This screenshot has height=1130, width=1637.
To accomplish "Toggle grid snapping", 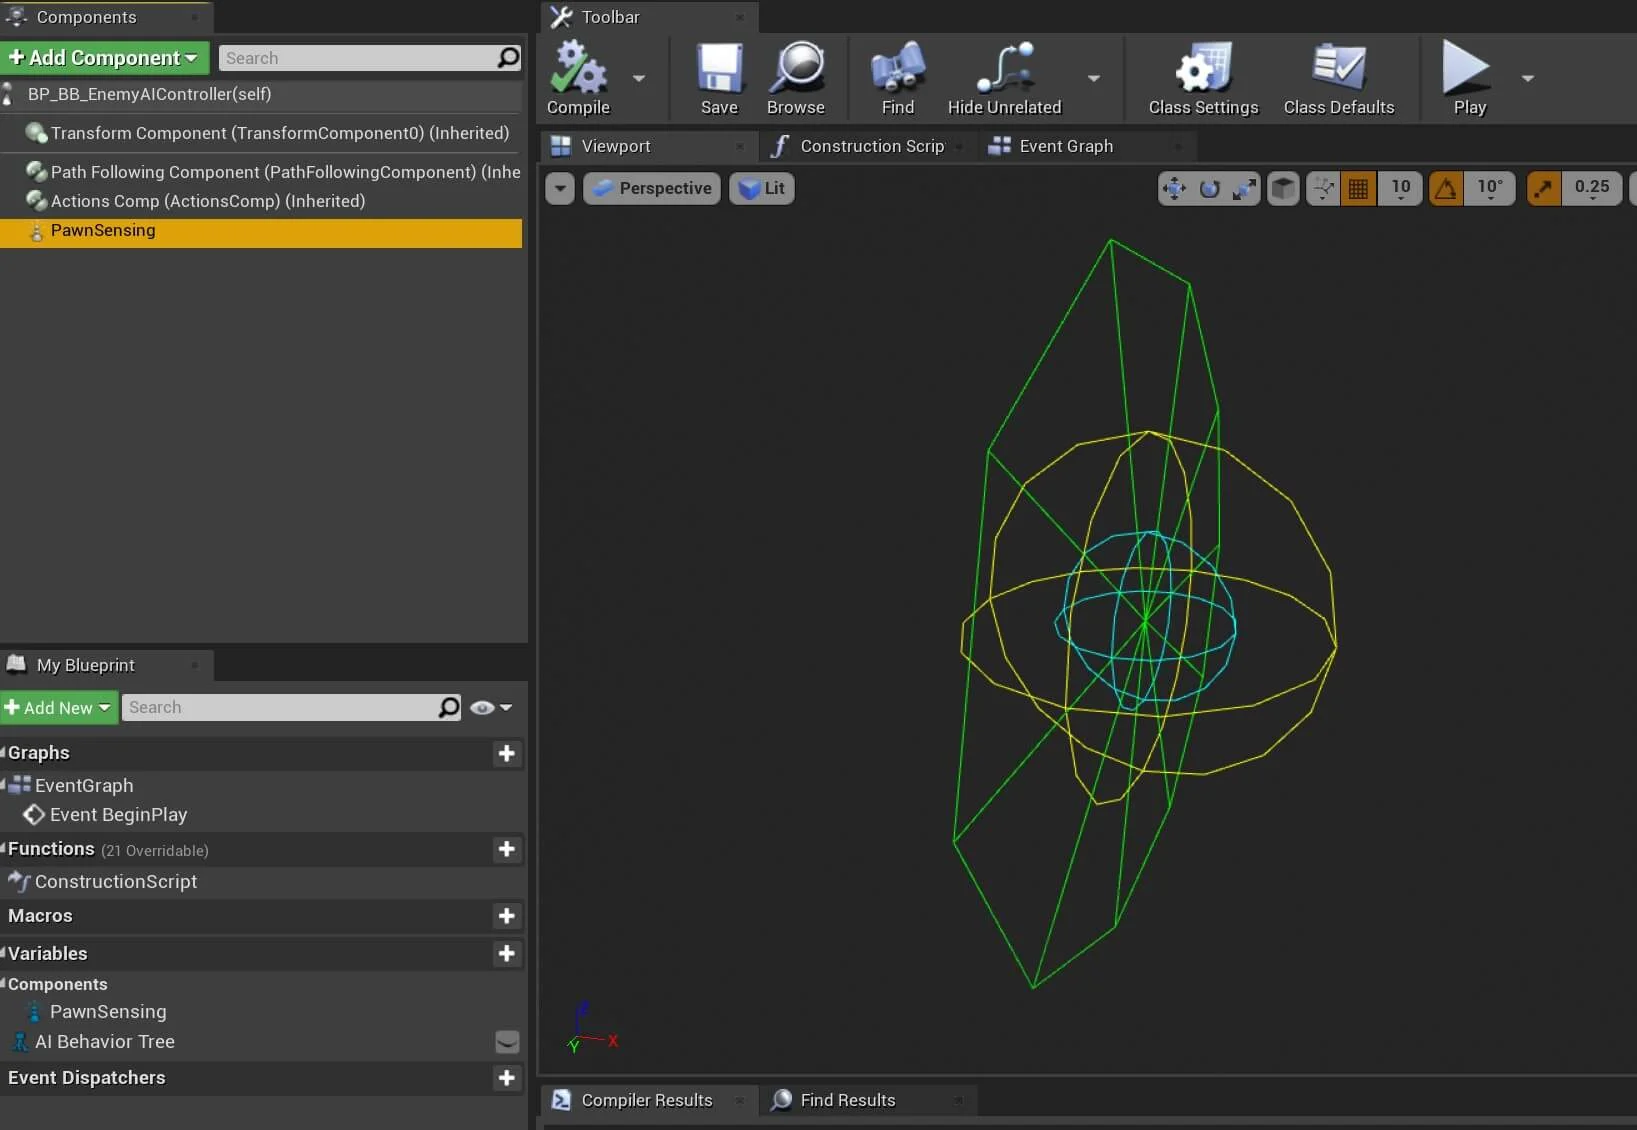I will pyautogui.click(x=1358, y=188).
